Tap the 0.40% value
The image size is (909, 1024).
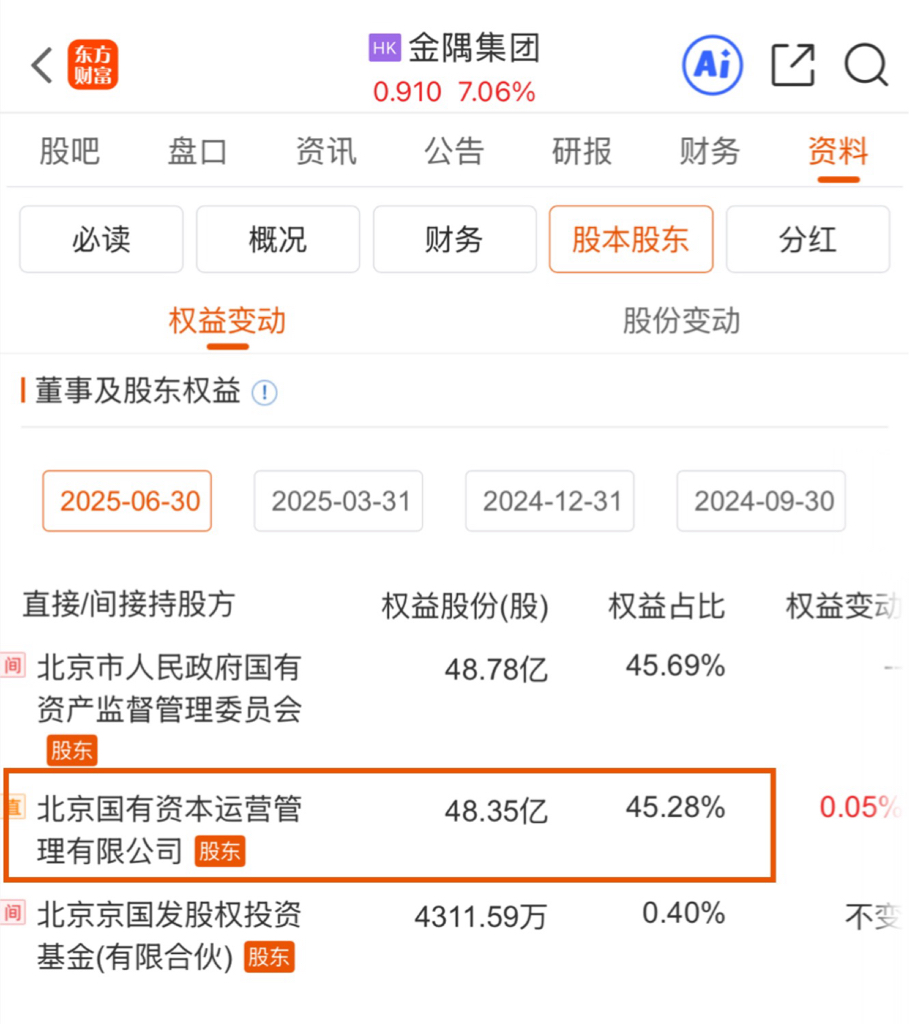tap(684, 913)
